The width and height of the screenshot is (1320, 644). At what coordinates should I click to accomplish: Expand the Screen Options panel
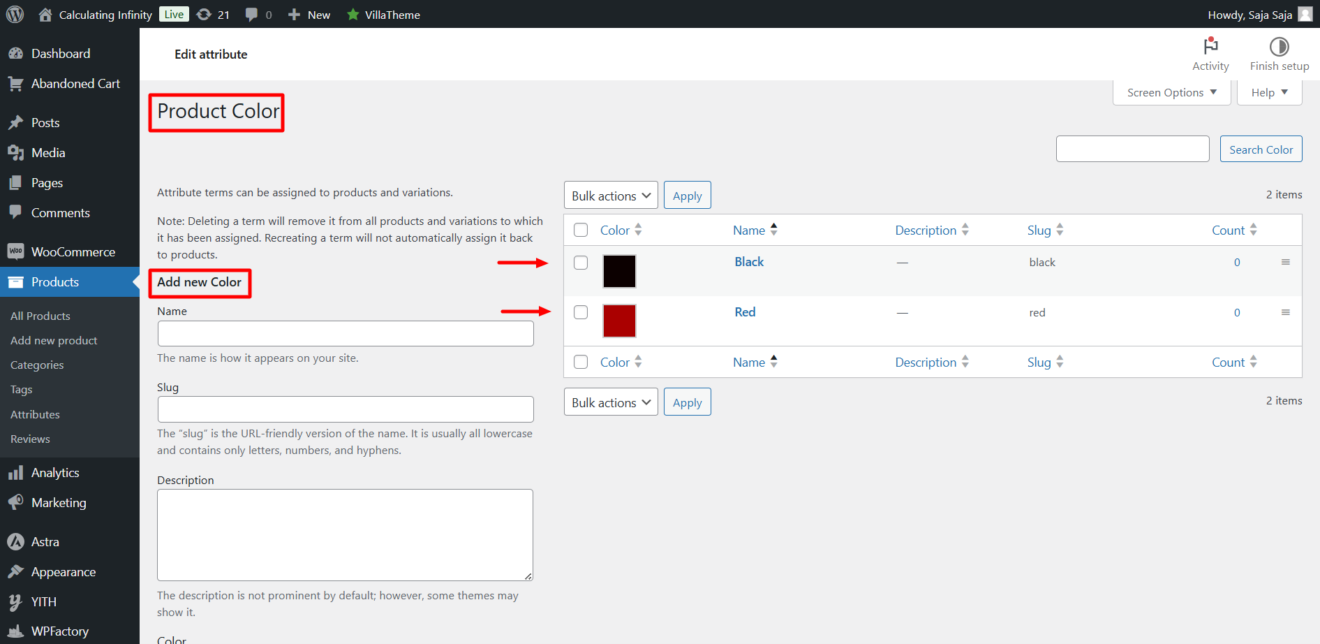[x=1170, y=91]
